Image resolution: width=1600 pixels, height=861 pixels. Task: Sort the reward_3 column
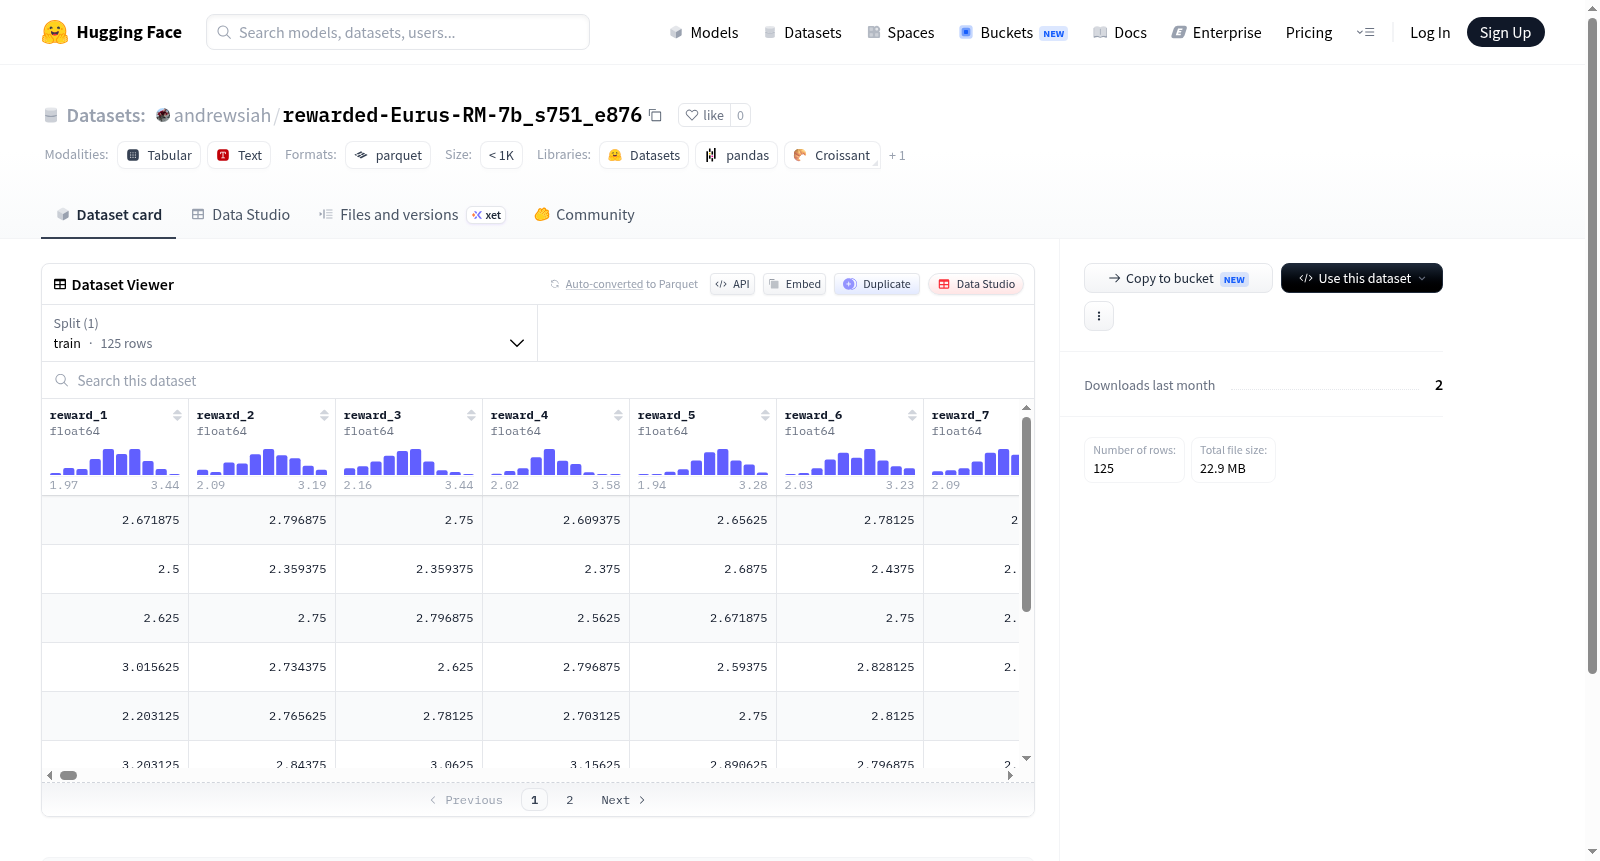(471, 415)
